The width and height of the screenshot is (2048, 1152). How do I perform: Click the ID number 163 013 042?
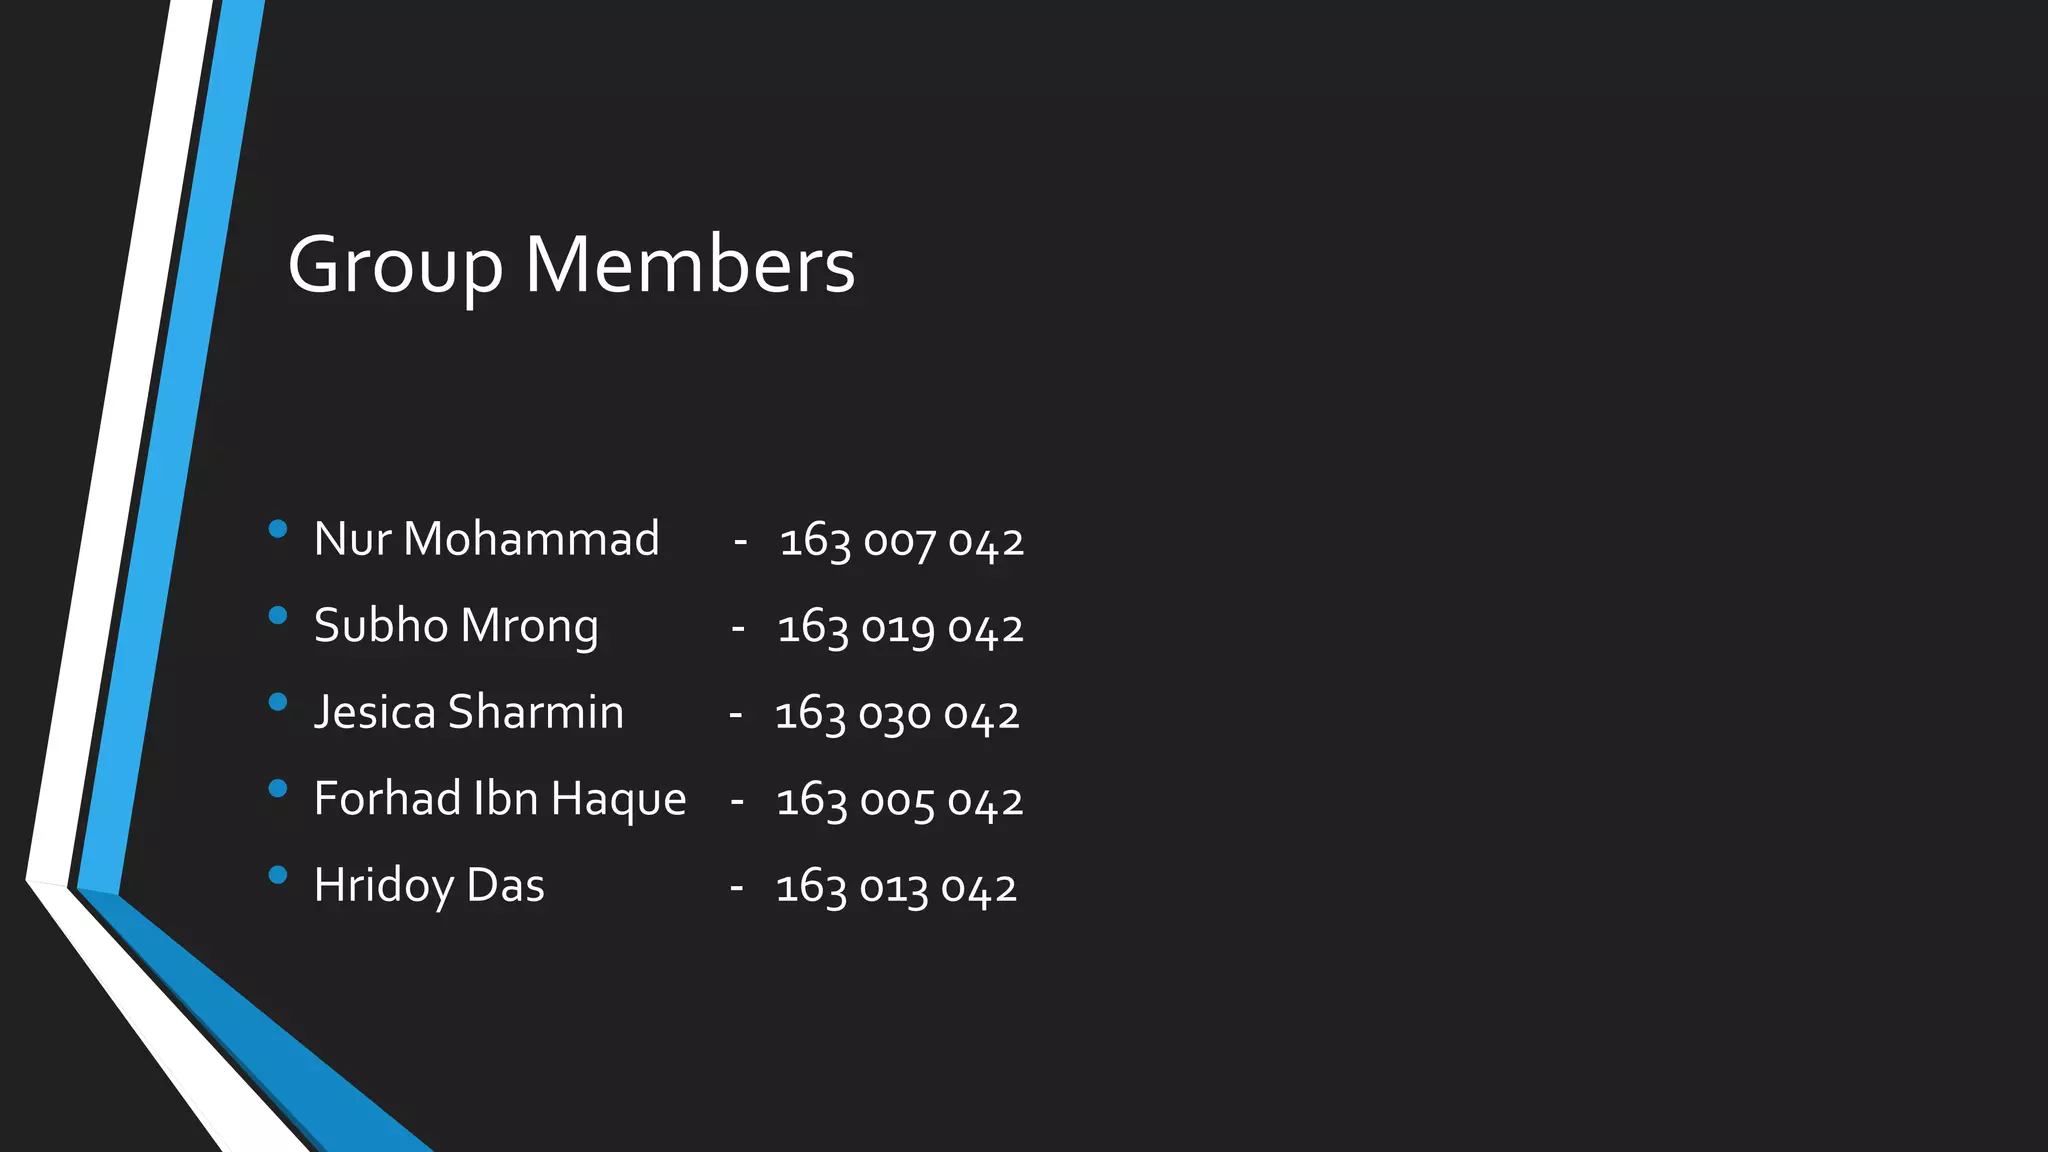pyautogui.click(x=896, y=888)
